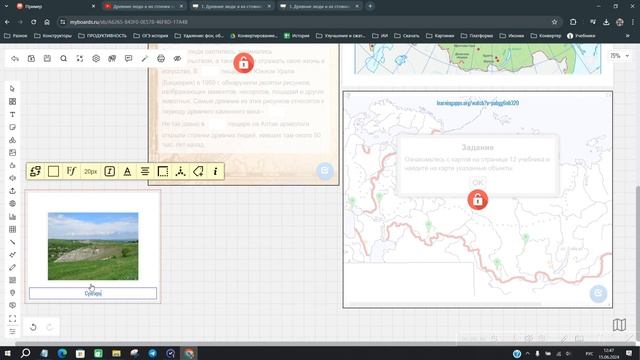640x360 pixels.
Task: Select the table grid tool
Action: [12, 229]
